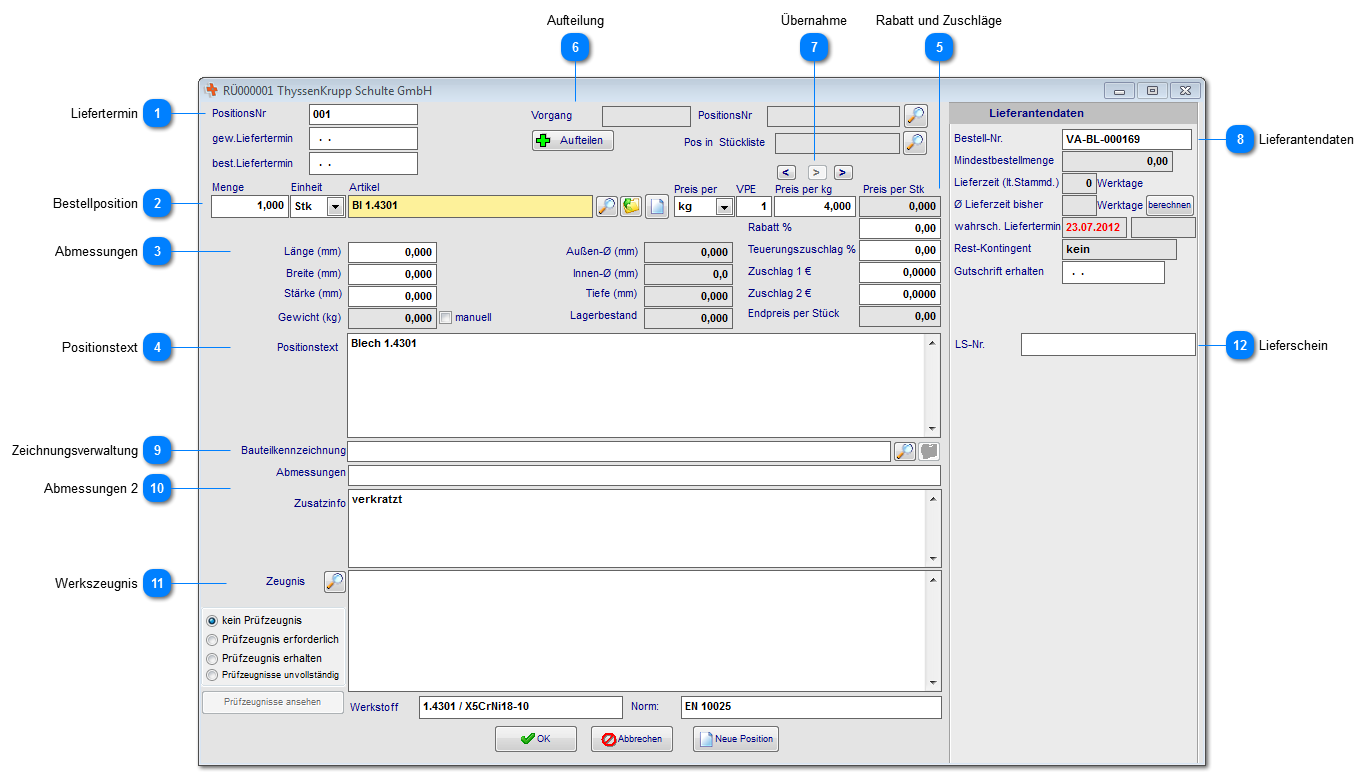Image resolution: width=1370 pixels, height=774 pixels.
Task: Click the Rabatt % input field
Action: point(900,229)
